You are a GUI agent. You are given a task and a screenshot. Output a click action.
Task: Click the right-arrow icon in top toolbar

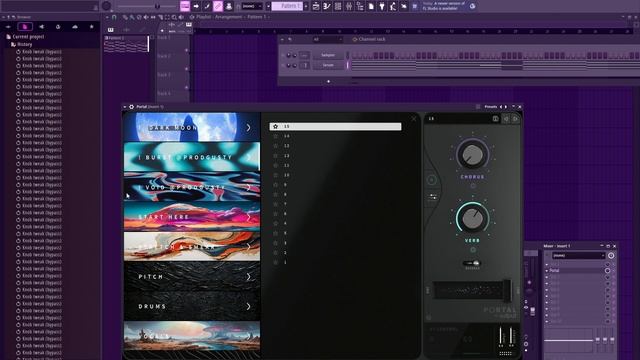(x=196, y=6)
